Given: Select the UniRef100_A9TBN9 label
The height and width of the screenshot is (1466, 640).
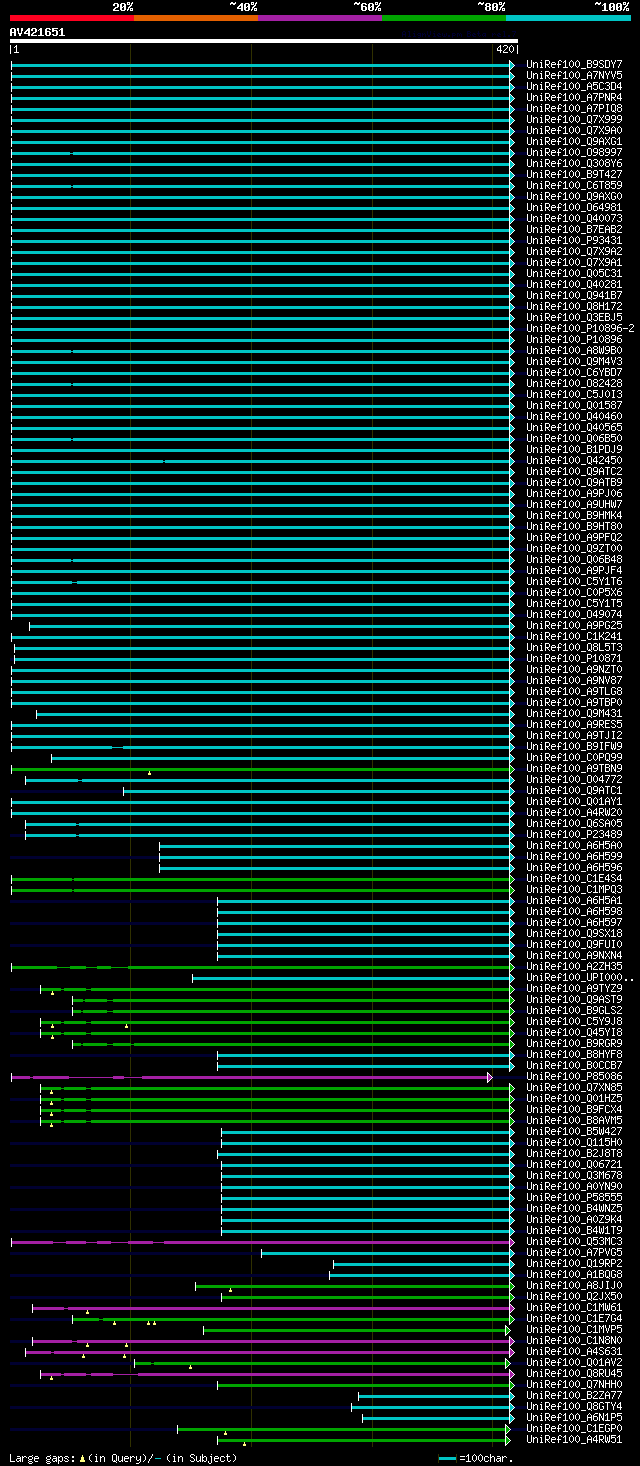Looking at the screenshot, I should (x=574, y=768).
